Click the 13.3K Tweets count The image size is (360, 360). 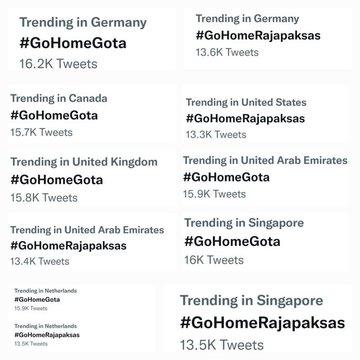tap(216, 135)
